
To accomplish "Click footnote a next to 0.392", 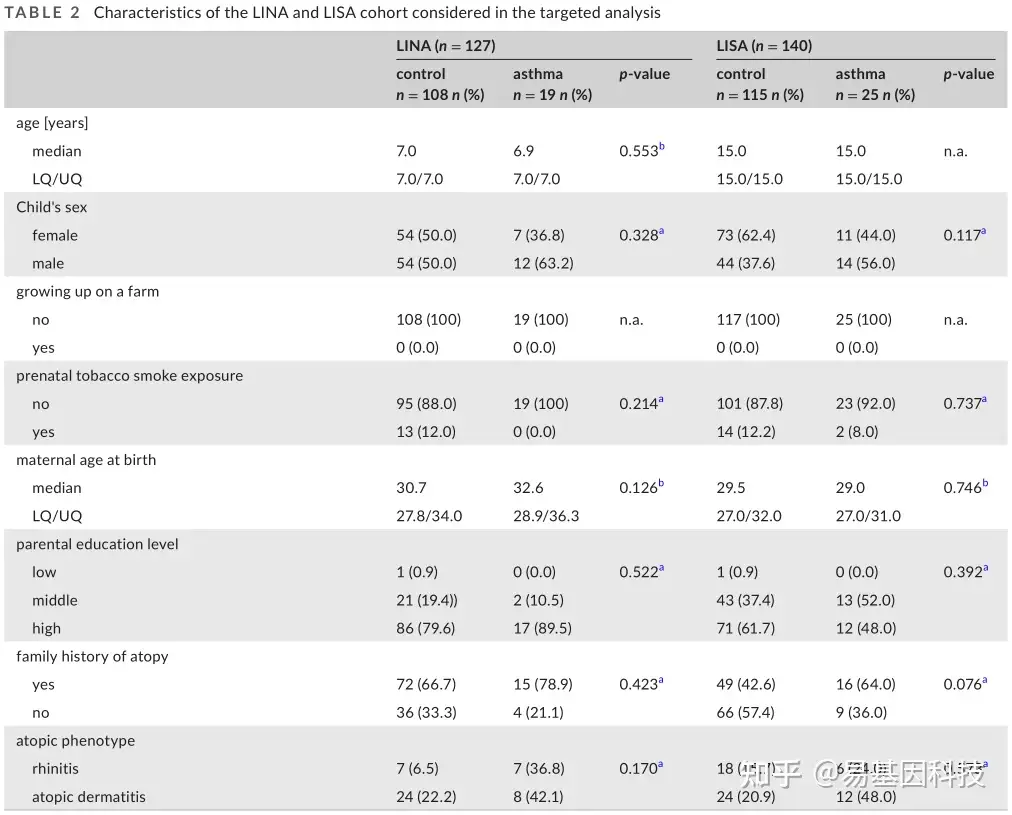I will 984,568.
